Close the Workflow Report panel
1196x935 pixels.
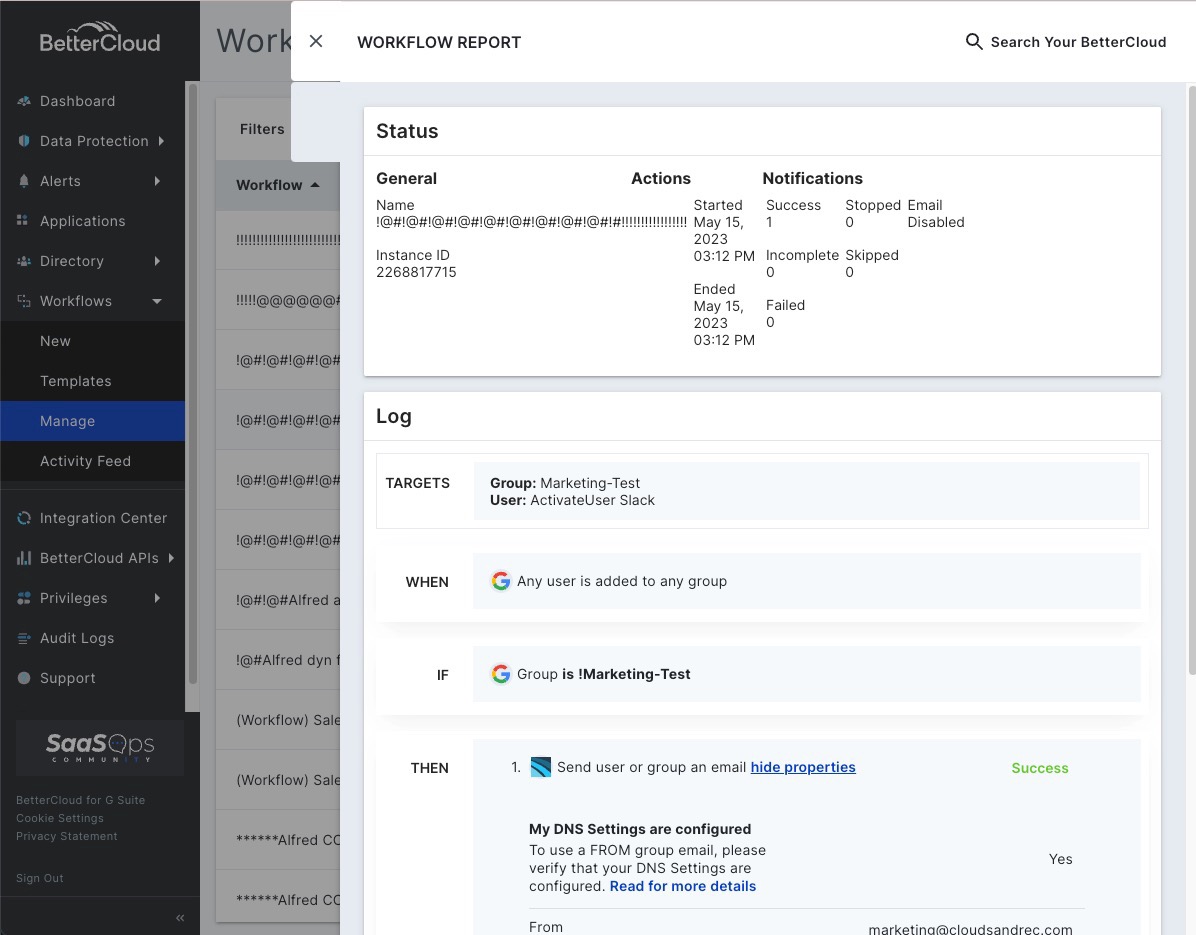click(316, 41)
